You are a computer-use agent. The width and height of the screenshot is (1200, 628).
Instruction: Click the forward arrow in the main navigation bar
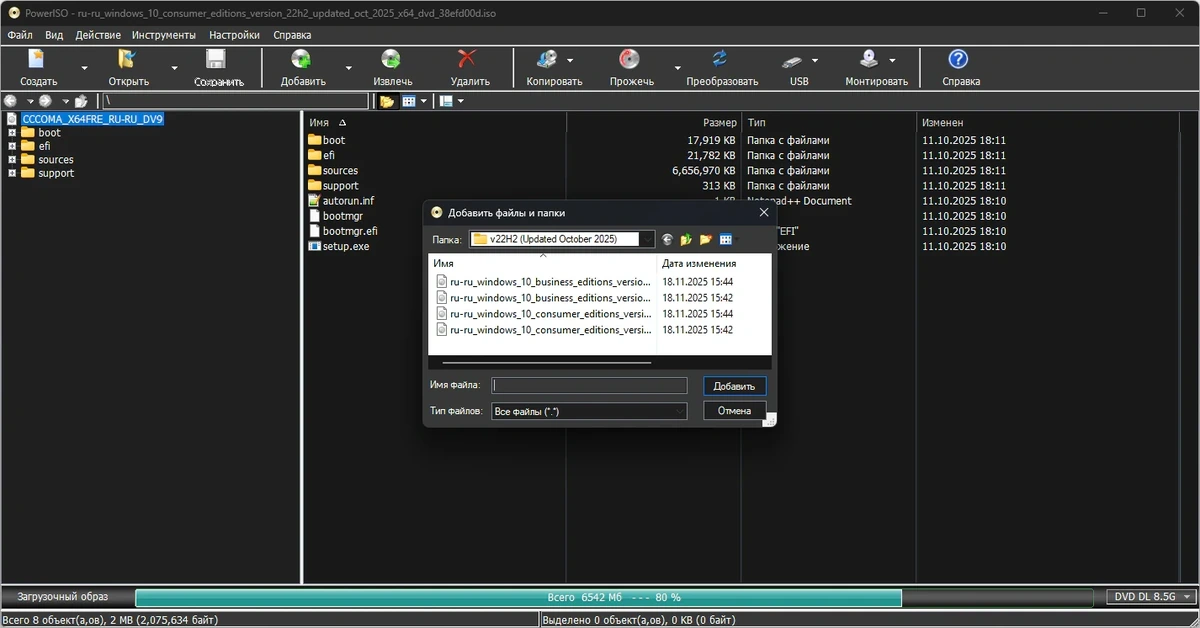click(x=45, y=101)
